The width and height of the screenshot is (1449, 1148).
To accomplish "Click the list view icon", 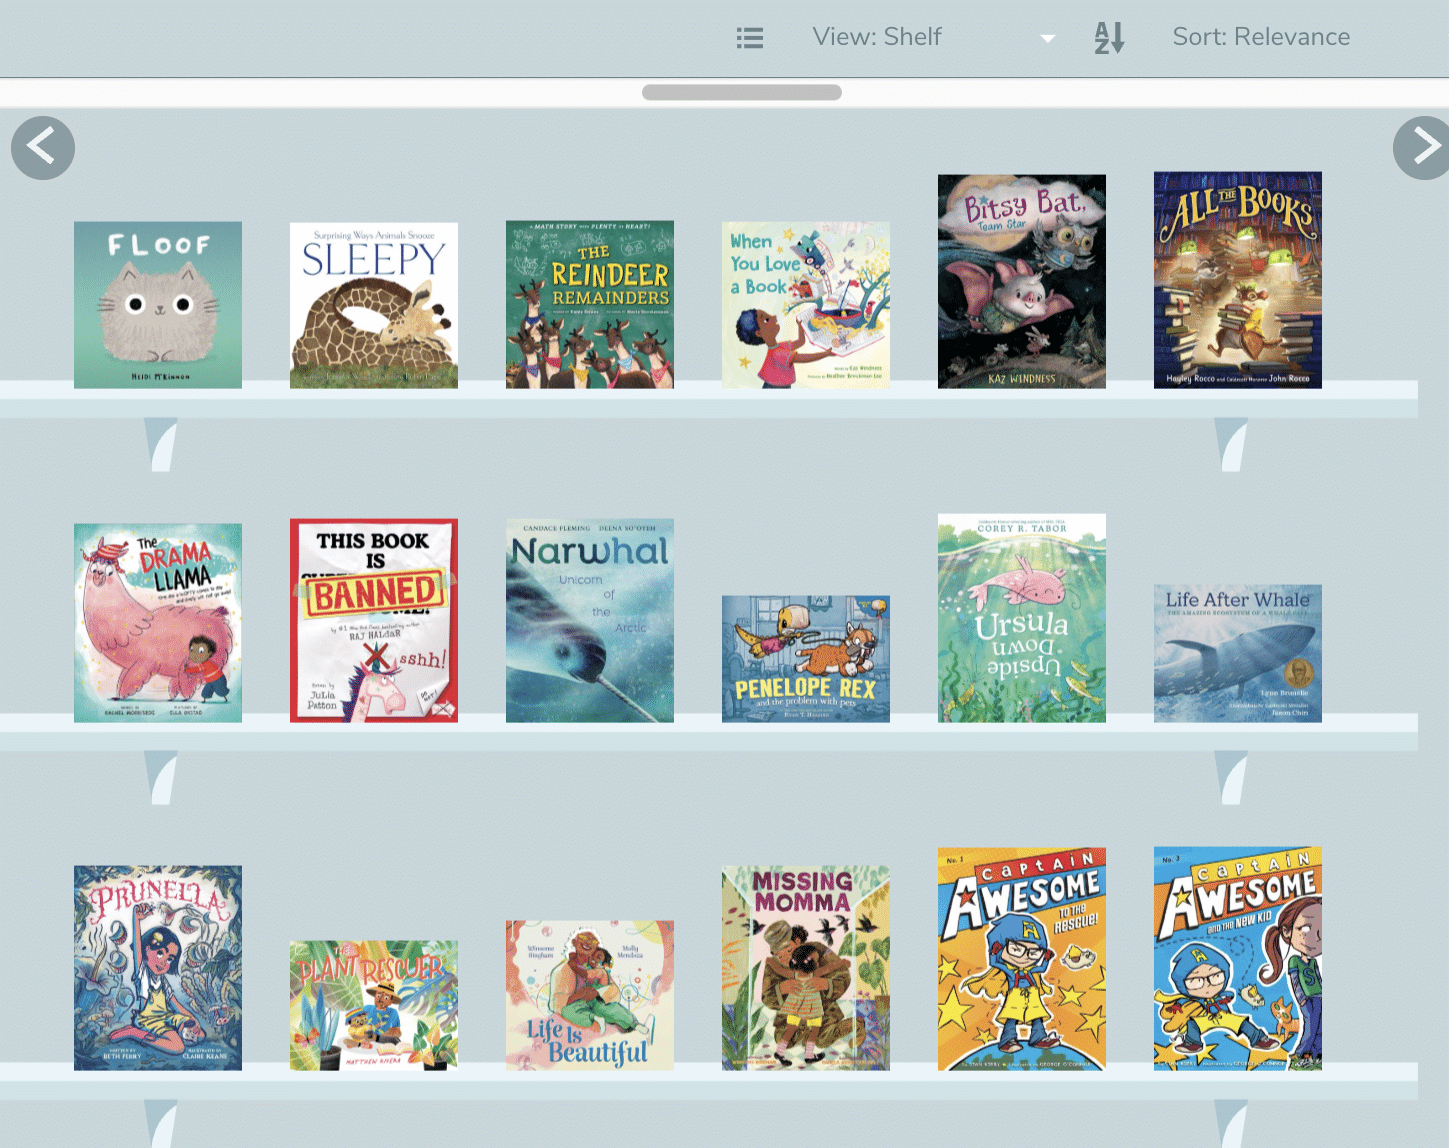I will click(750, 38).
